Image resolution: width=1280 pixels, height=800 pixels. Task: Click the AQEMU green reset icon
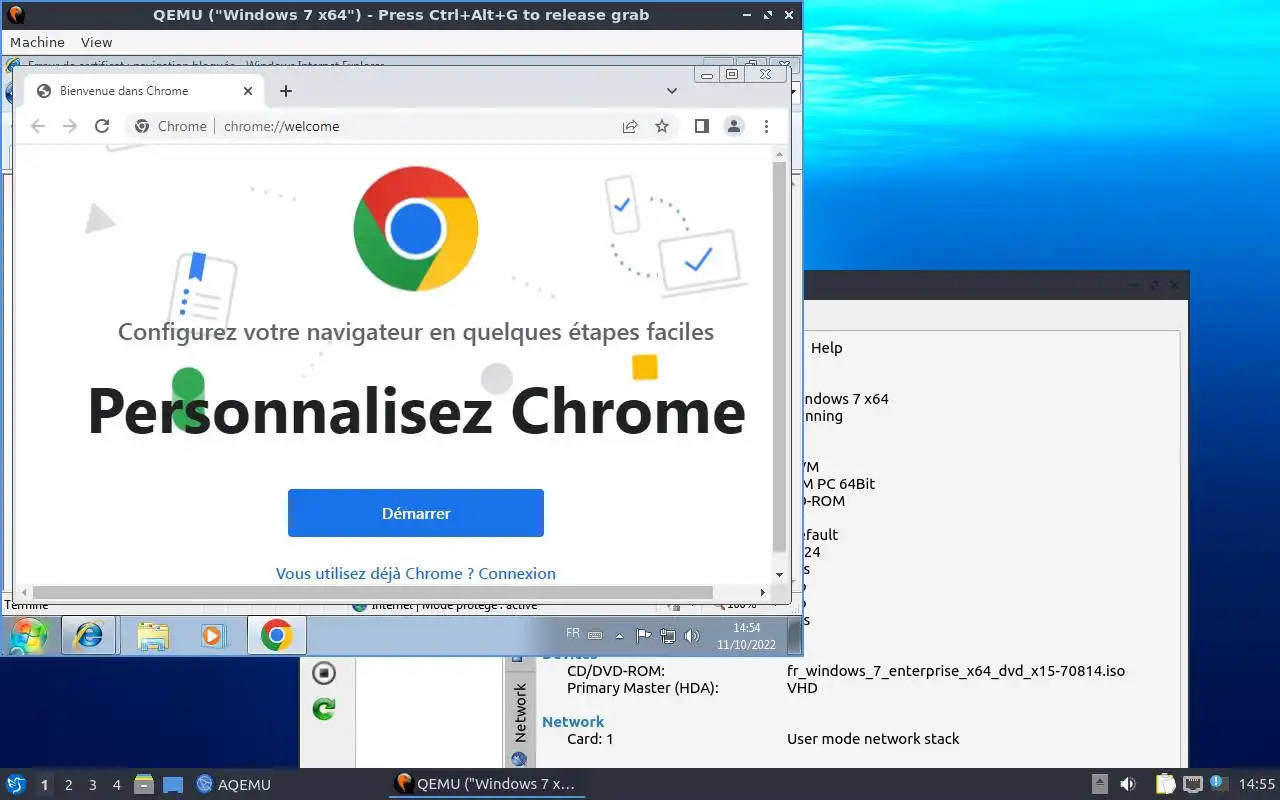tap(324, 709)
